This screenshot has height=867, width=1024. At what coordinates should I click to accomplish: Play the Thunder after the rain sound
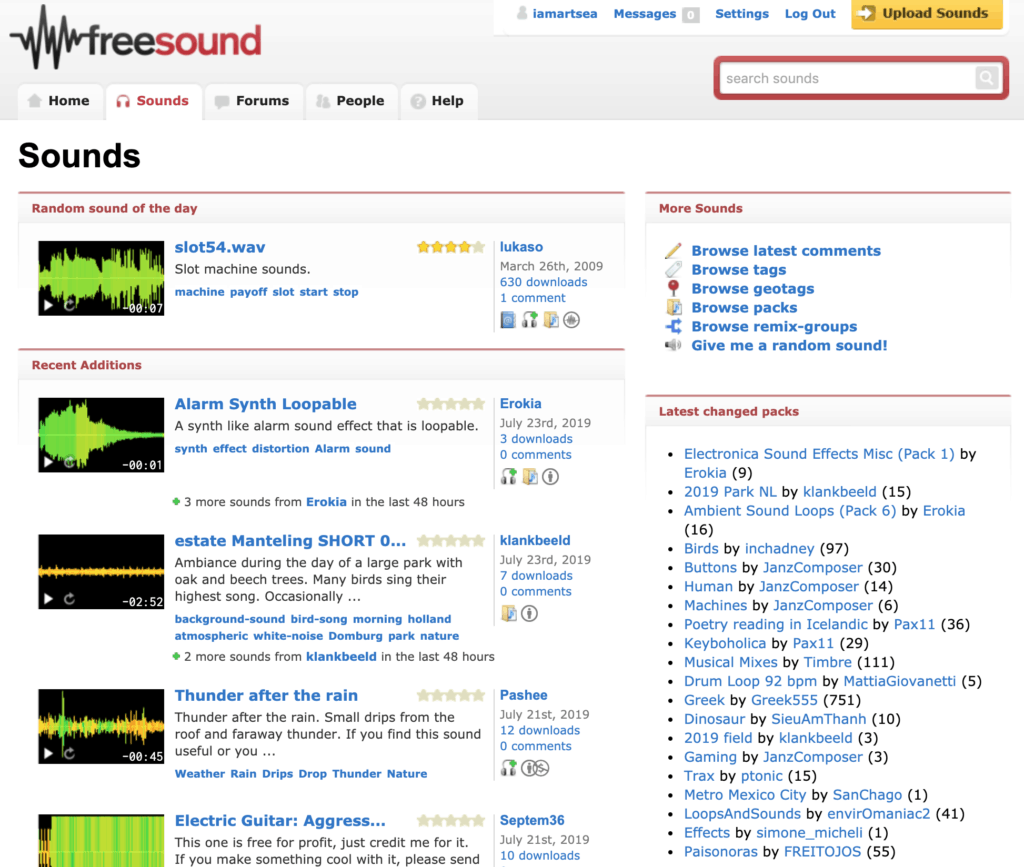[48, 753]
